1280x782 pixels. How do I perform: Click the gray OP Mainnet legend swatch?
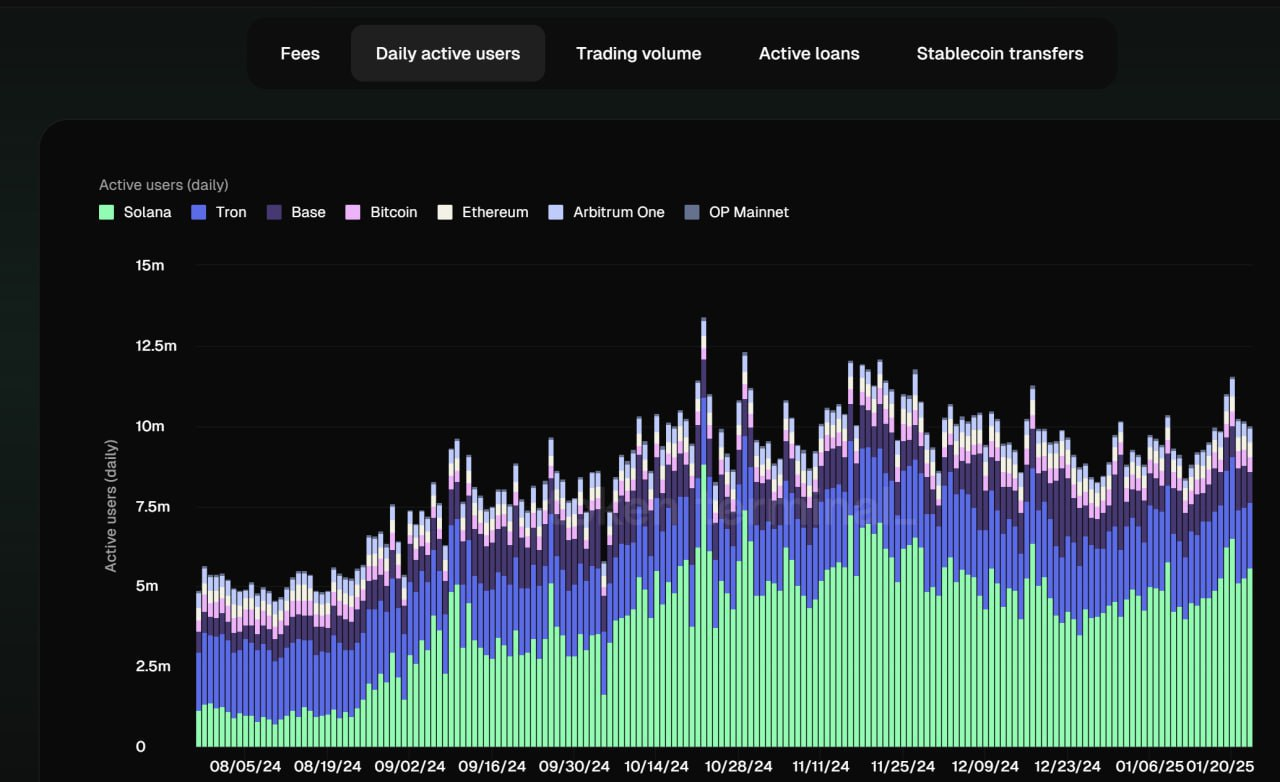coord(692,212)
